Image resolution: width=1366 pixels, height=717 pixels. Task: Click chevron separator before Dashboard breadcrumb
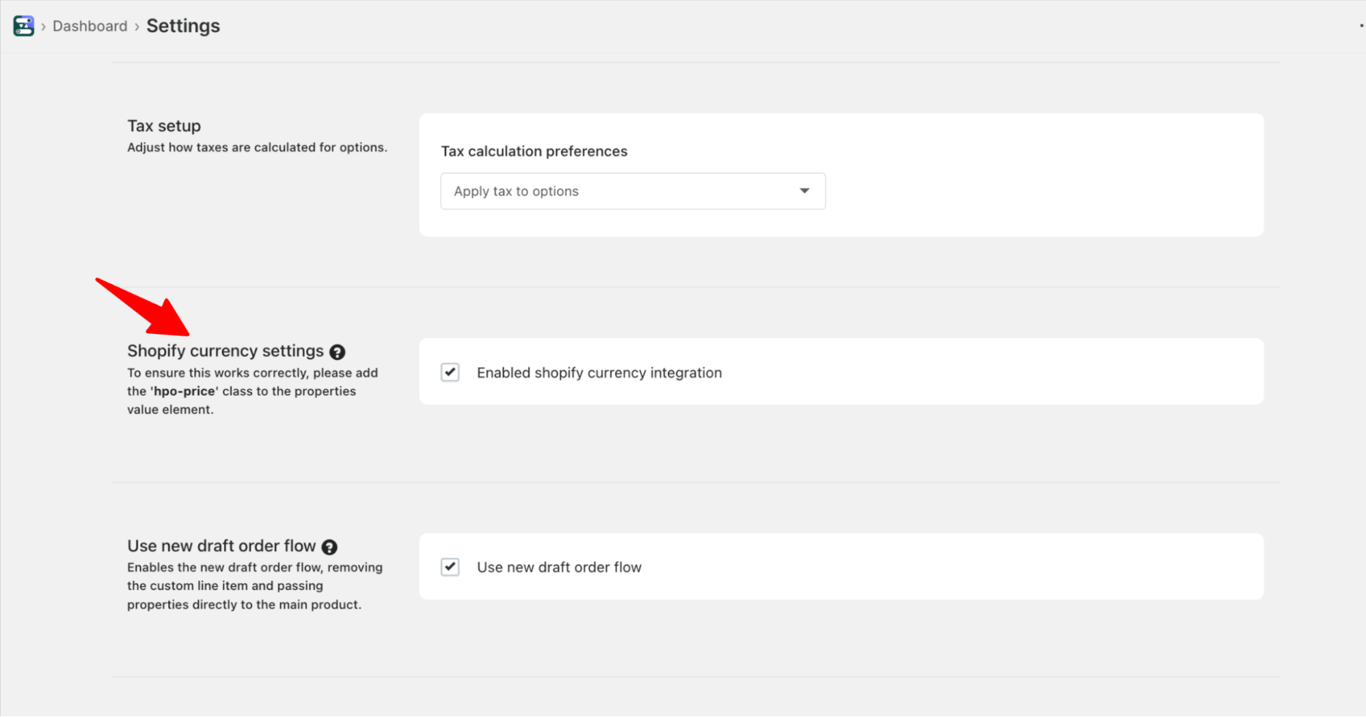pos(43,27)
